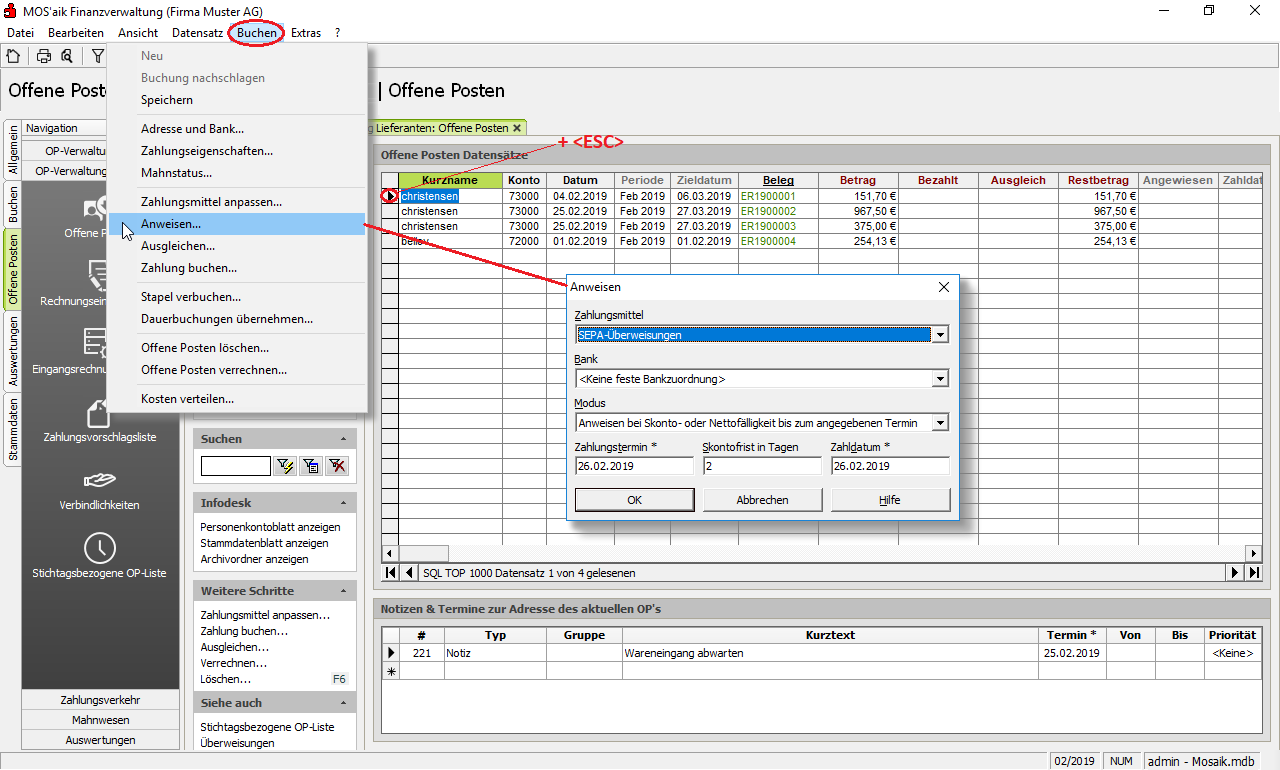
Task: Open the Modus dropdown list
Action: [x=939, y=423]
